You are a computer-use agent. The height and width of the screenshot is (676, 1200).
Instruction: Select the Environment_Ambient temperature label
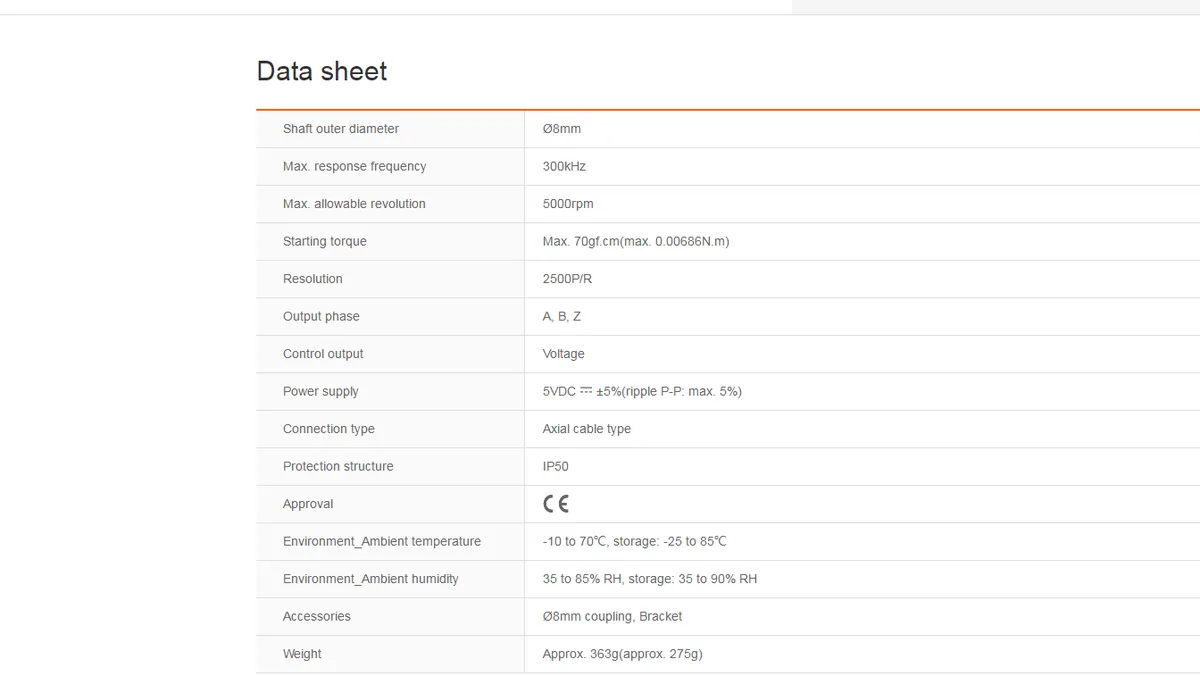382,541
